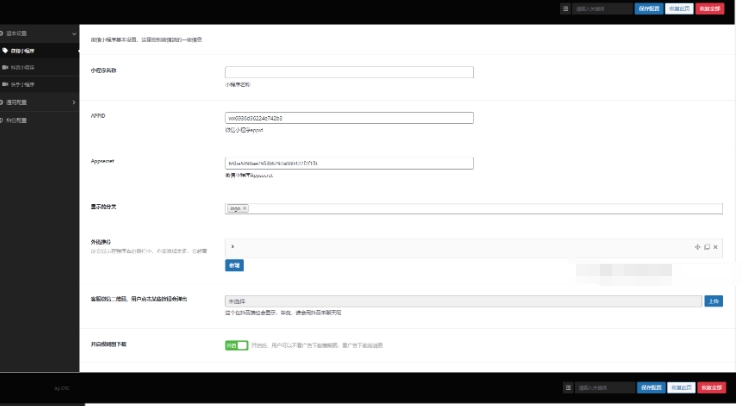Viewport: 744px width, 406px height.
Task: Click the list icon in top header bar
Action: (565, 9)
